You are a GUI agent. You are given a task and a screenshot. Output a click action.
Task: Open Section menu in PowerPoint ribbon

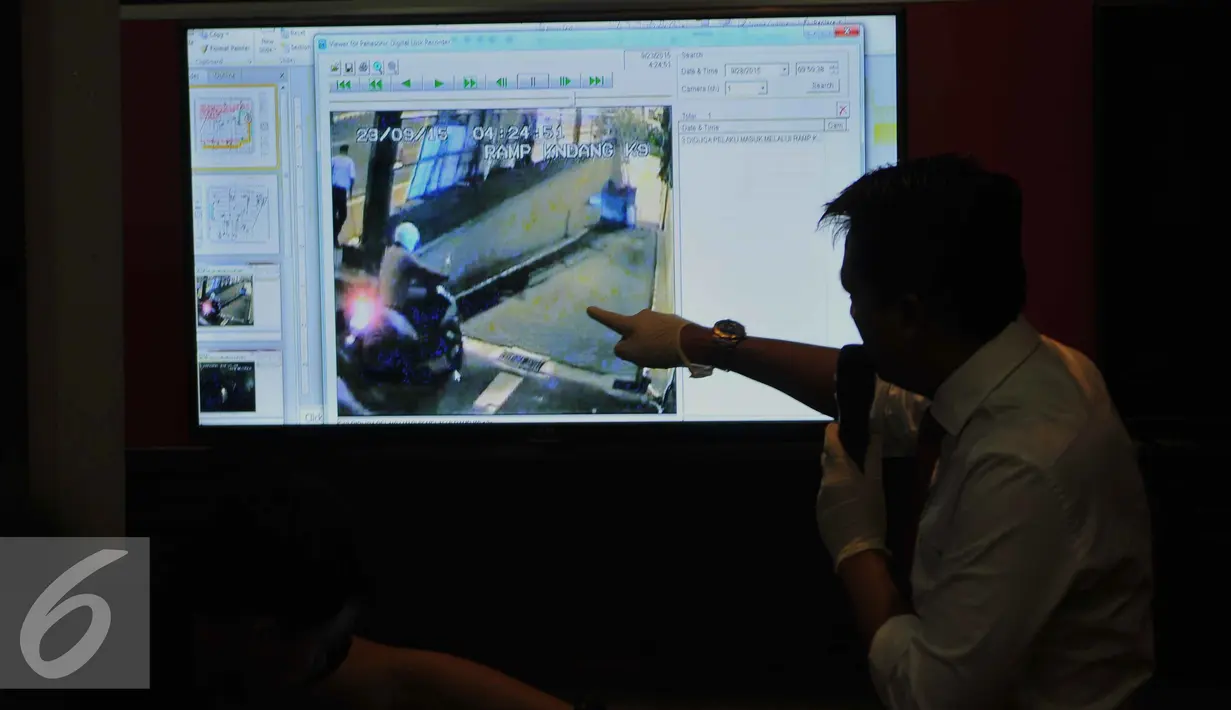click(297, 47)
